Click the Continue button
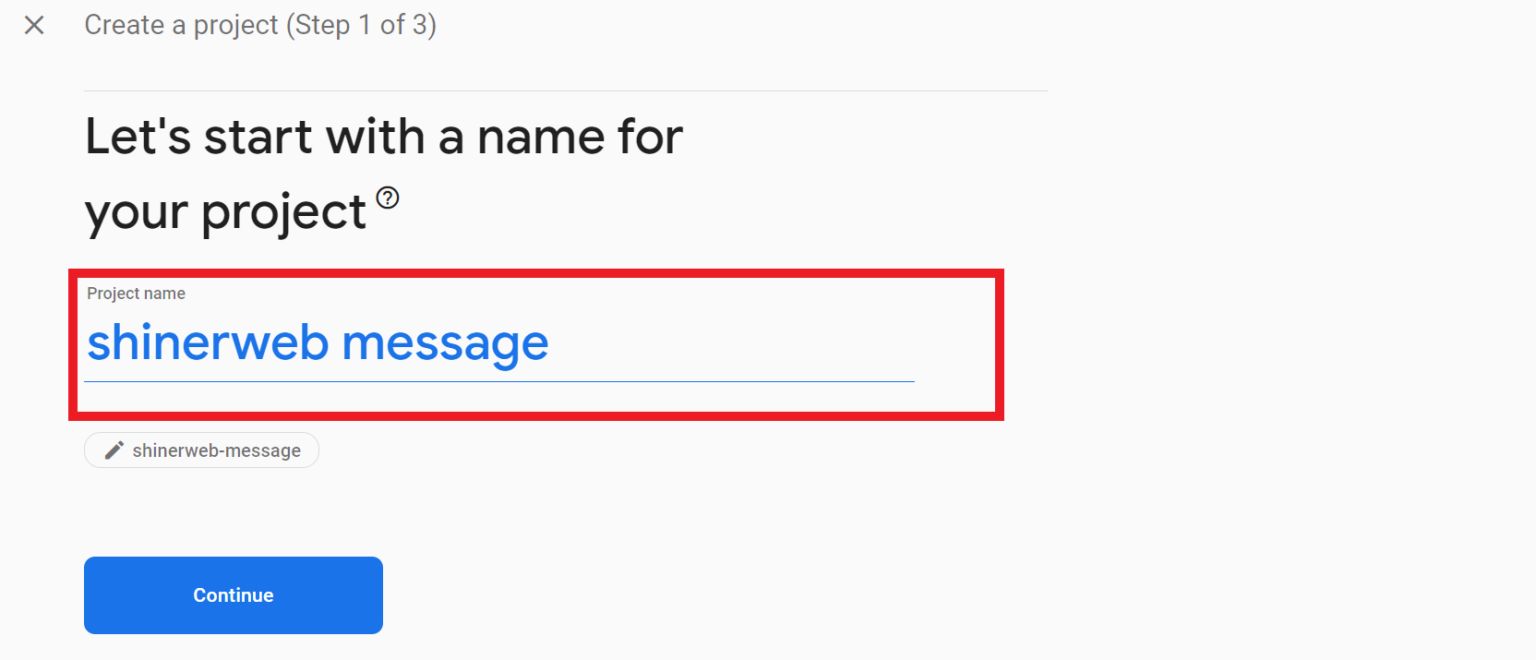Image resolution: width=1536 pixels, height=660 pixels. click(x=233, y=594)
